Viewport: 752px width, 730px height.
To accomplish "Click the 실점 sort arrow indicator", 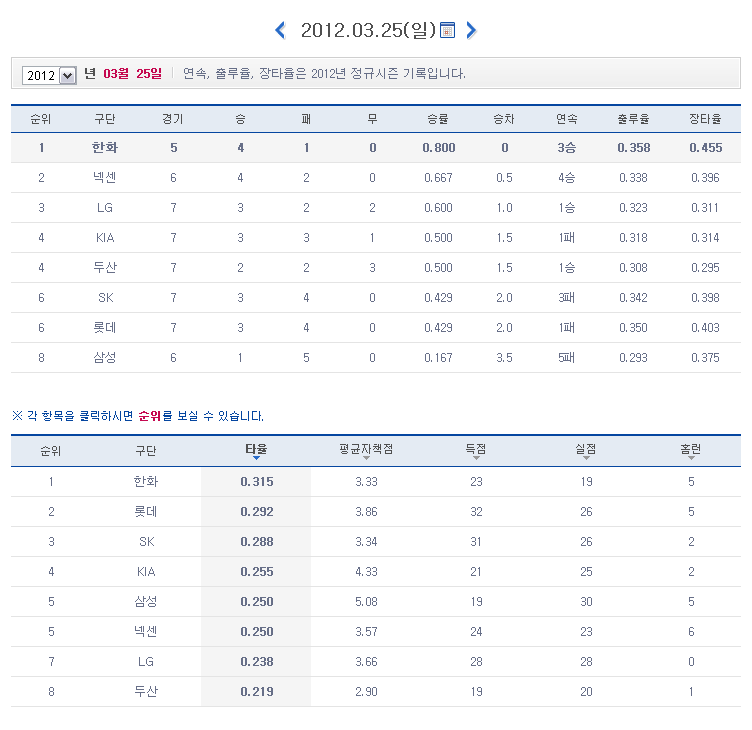I will tap(586, 459).
